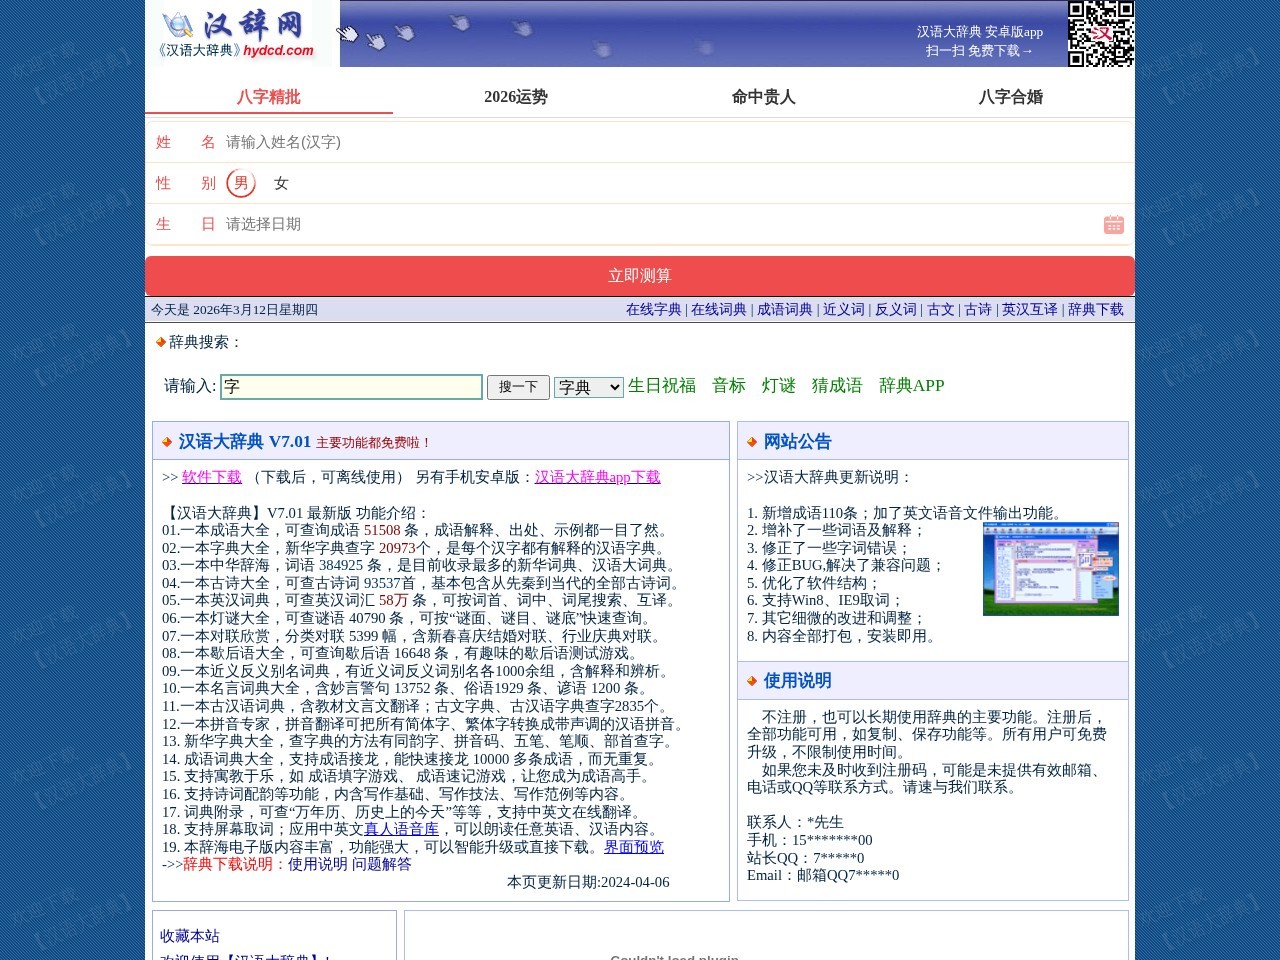Click the 汉辞网 logo
1280x960 pixels.
pos(237,33)
